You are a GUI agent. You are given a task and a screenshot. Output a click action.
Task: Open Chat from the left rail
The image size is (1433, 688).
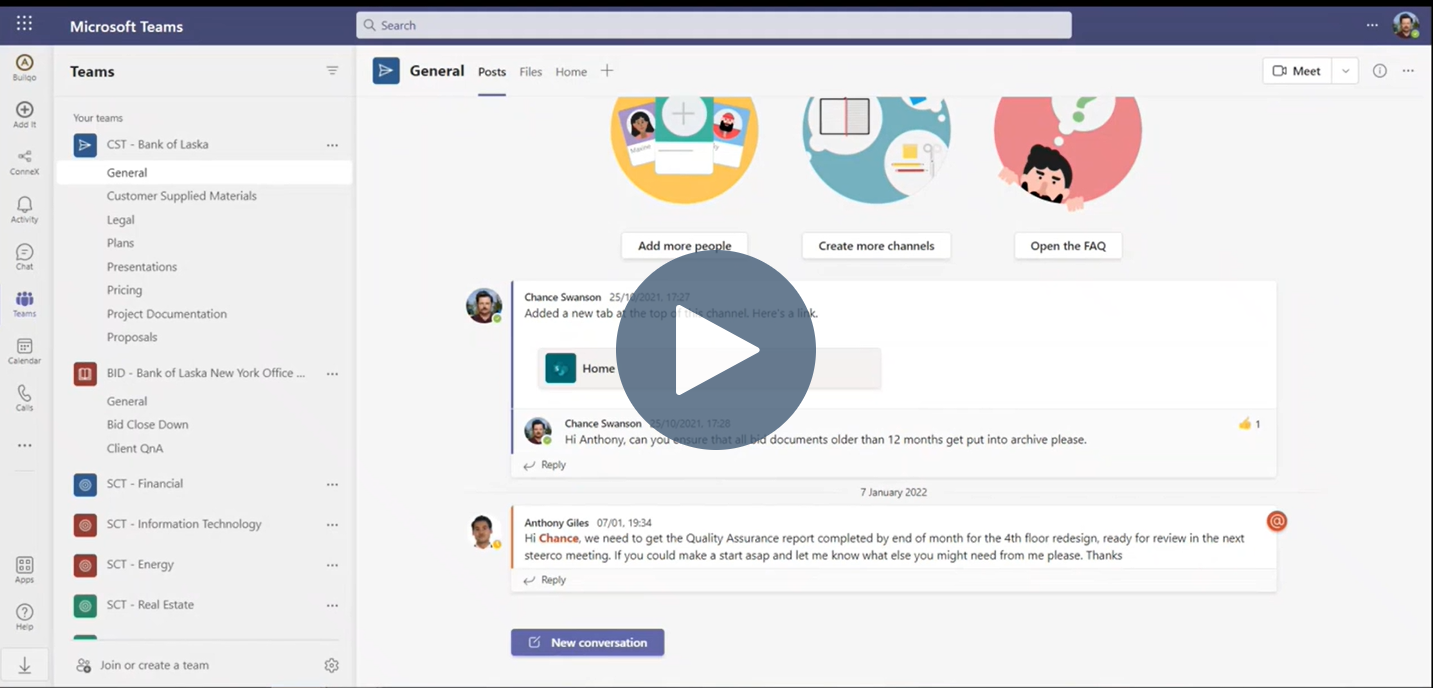[25, 256]
